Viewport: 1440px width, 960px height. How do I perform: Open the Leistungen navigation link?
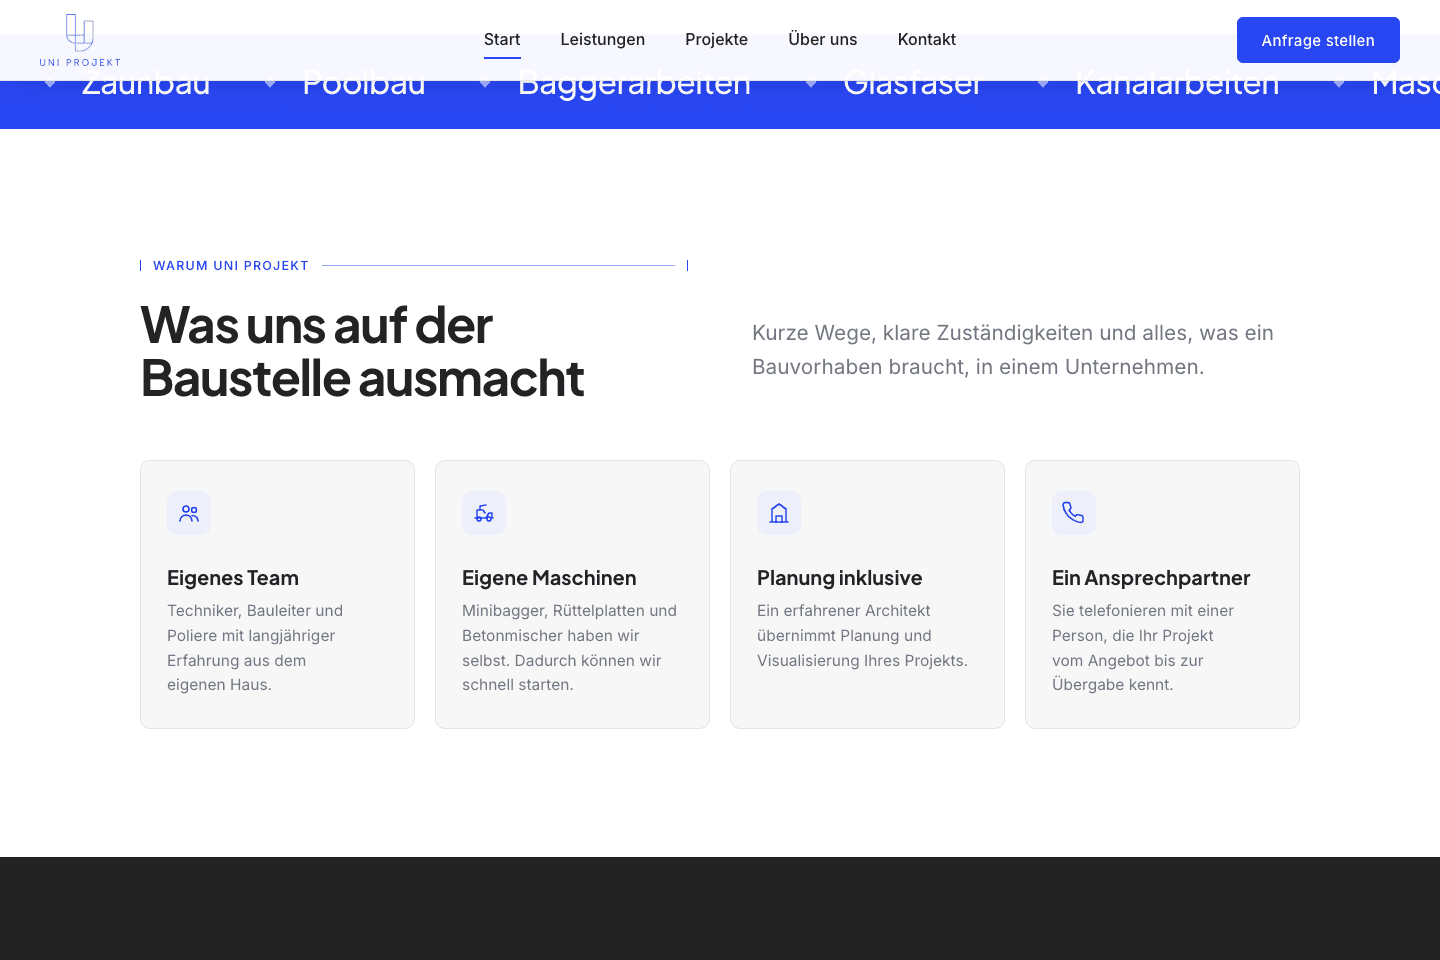[x=603, y=39]
